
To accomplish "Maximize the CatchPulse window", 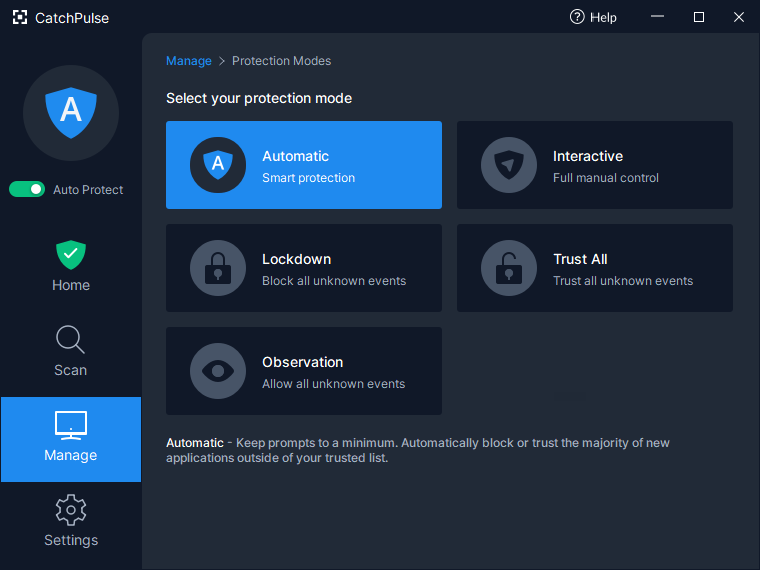I will [698, 17].
